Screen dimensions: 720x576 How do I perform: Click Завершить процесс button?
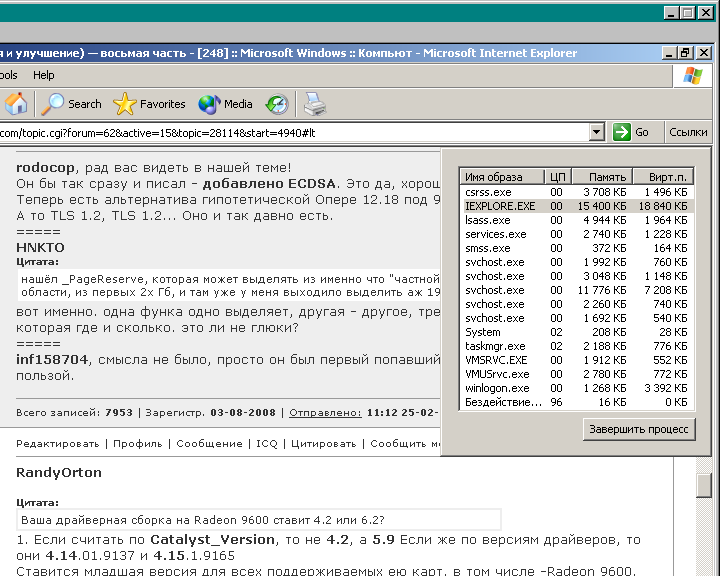pyautogui.click(x=639, y=429)
